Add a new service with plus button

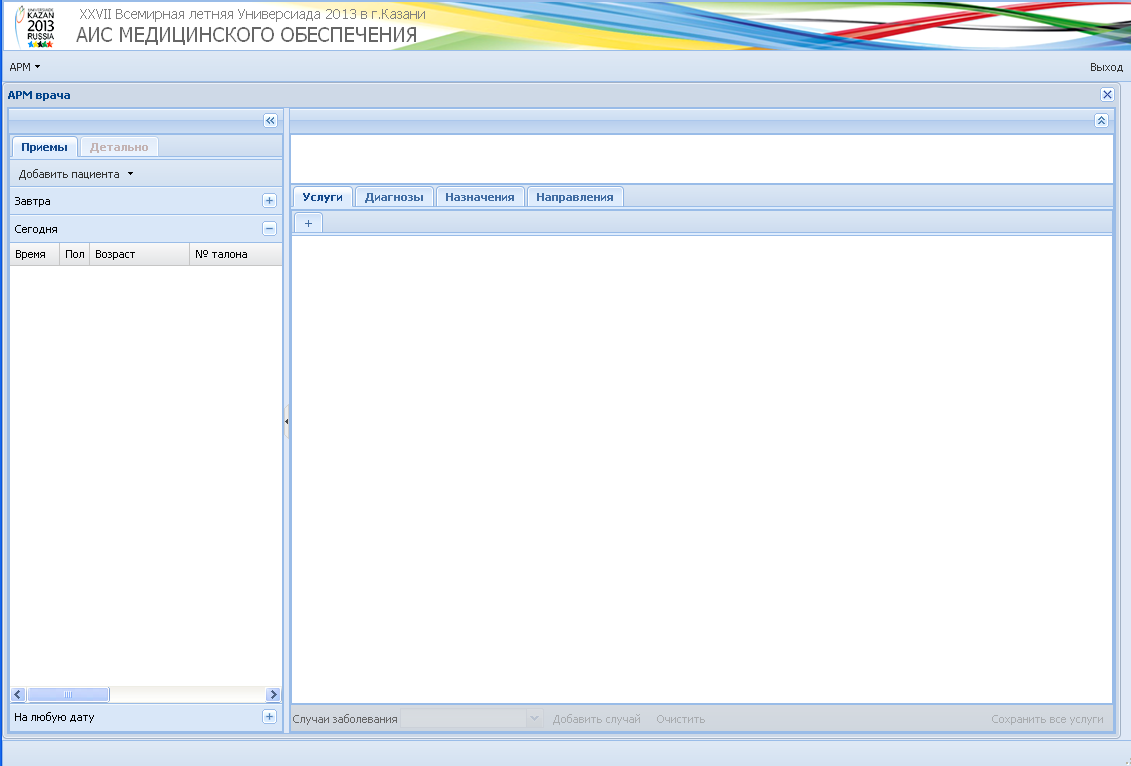(x=308, y=223)
